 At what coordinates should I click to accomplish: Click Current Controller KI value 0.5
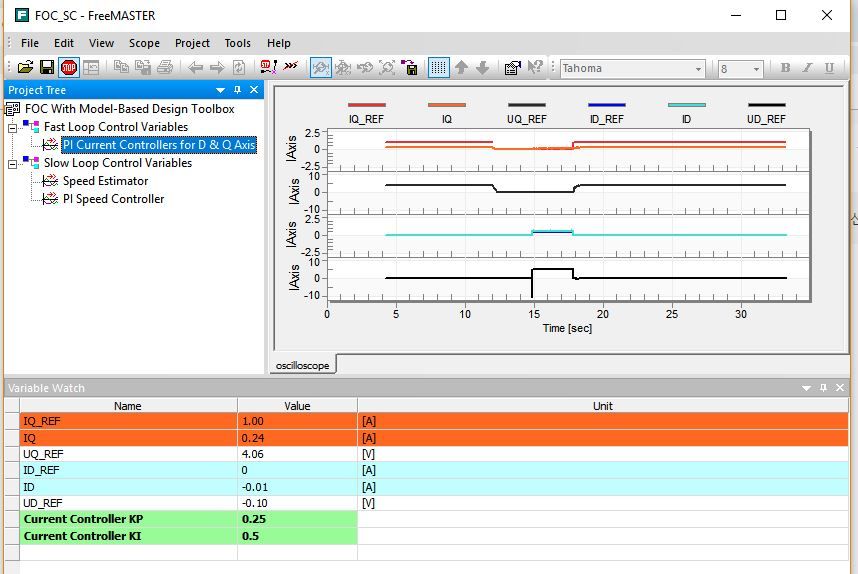[297, 536]
